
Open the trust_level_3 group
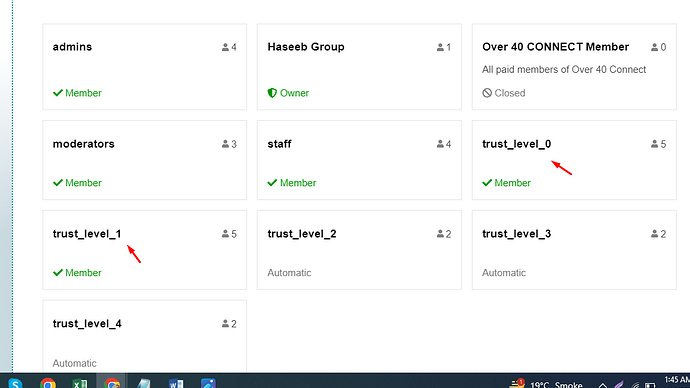pyautogui.click(x=574, y=250)
